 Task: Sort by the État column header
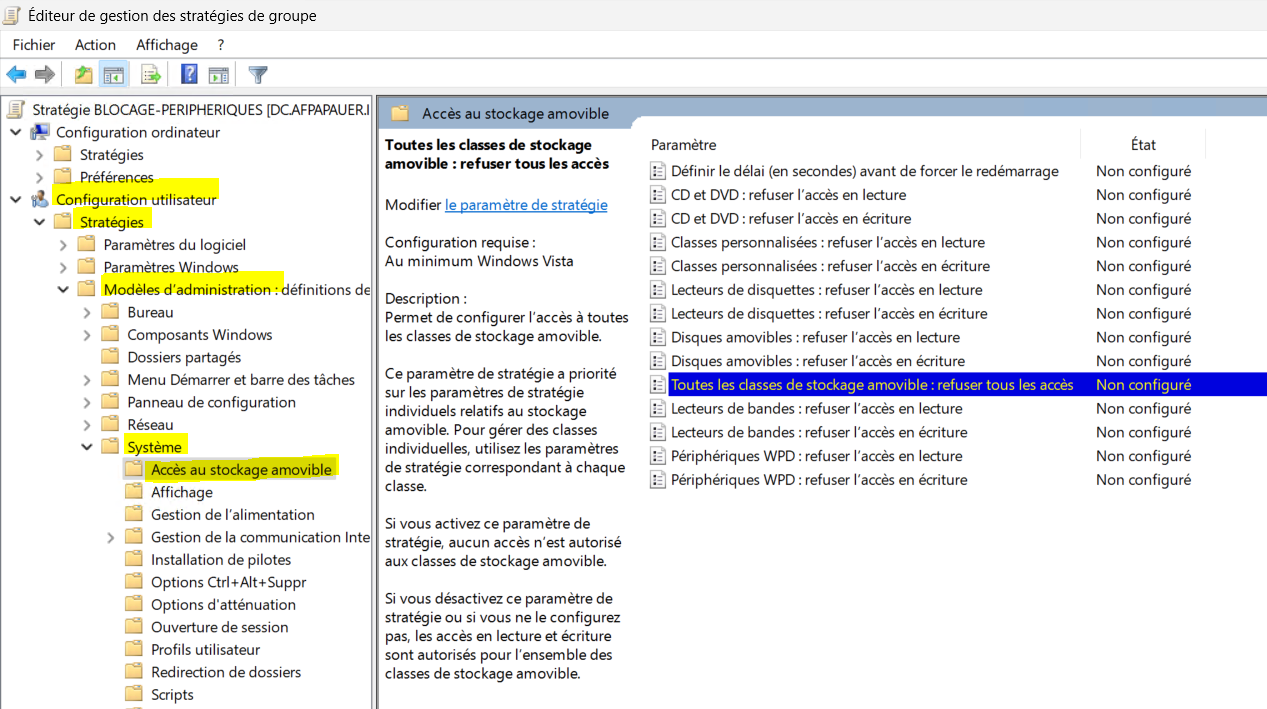click(1142, 145)
